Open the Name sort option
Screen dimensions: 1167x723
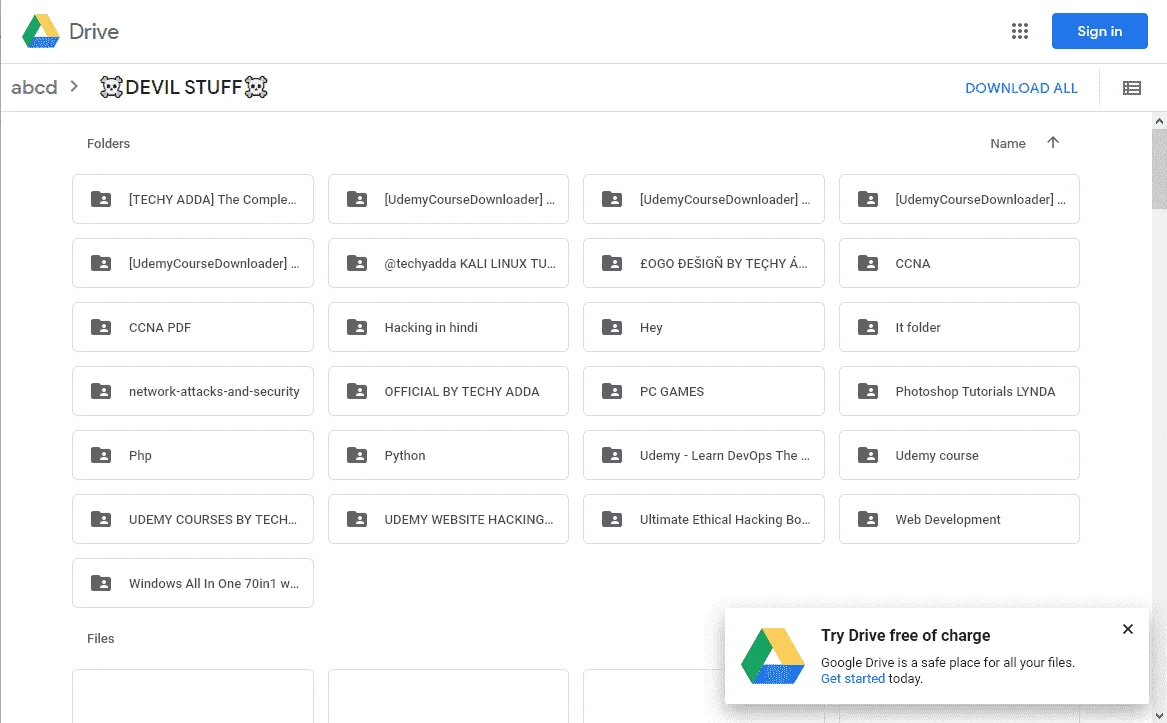pos(1007,143)
